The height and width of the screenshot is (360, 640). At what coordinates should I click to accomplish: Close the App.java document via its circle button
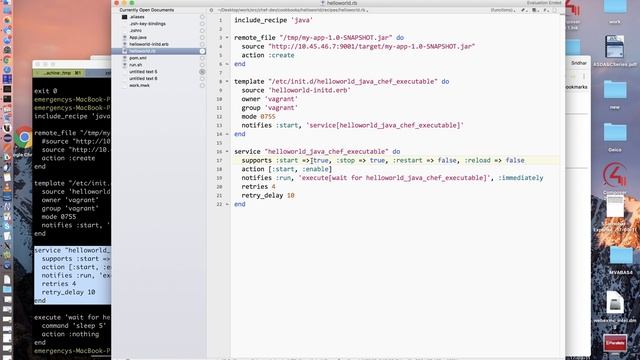click(202, 37)
